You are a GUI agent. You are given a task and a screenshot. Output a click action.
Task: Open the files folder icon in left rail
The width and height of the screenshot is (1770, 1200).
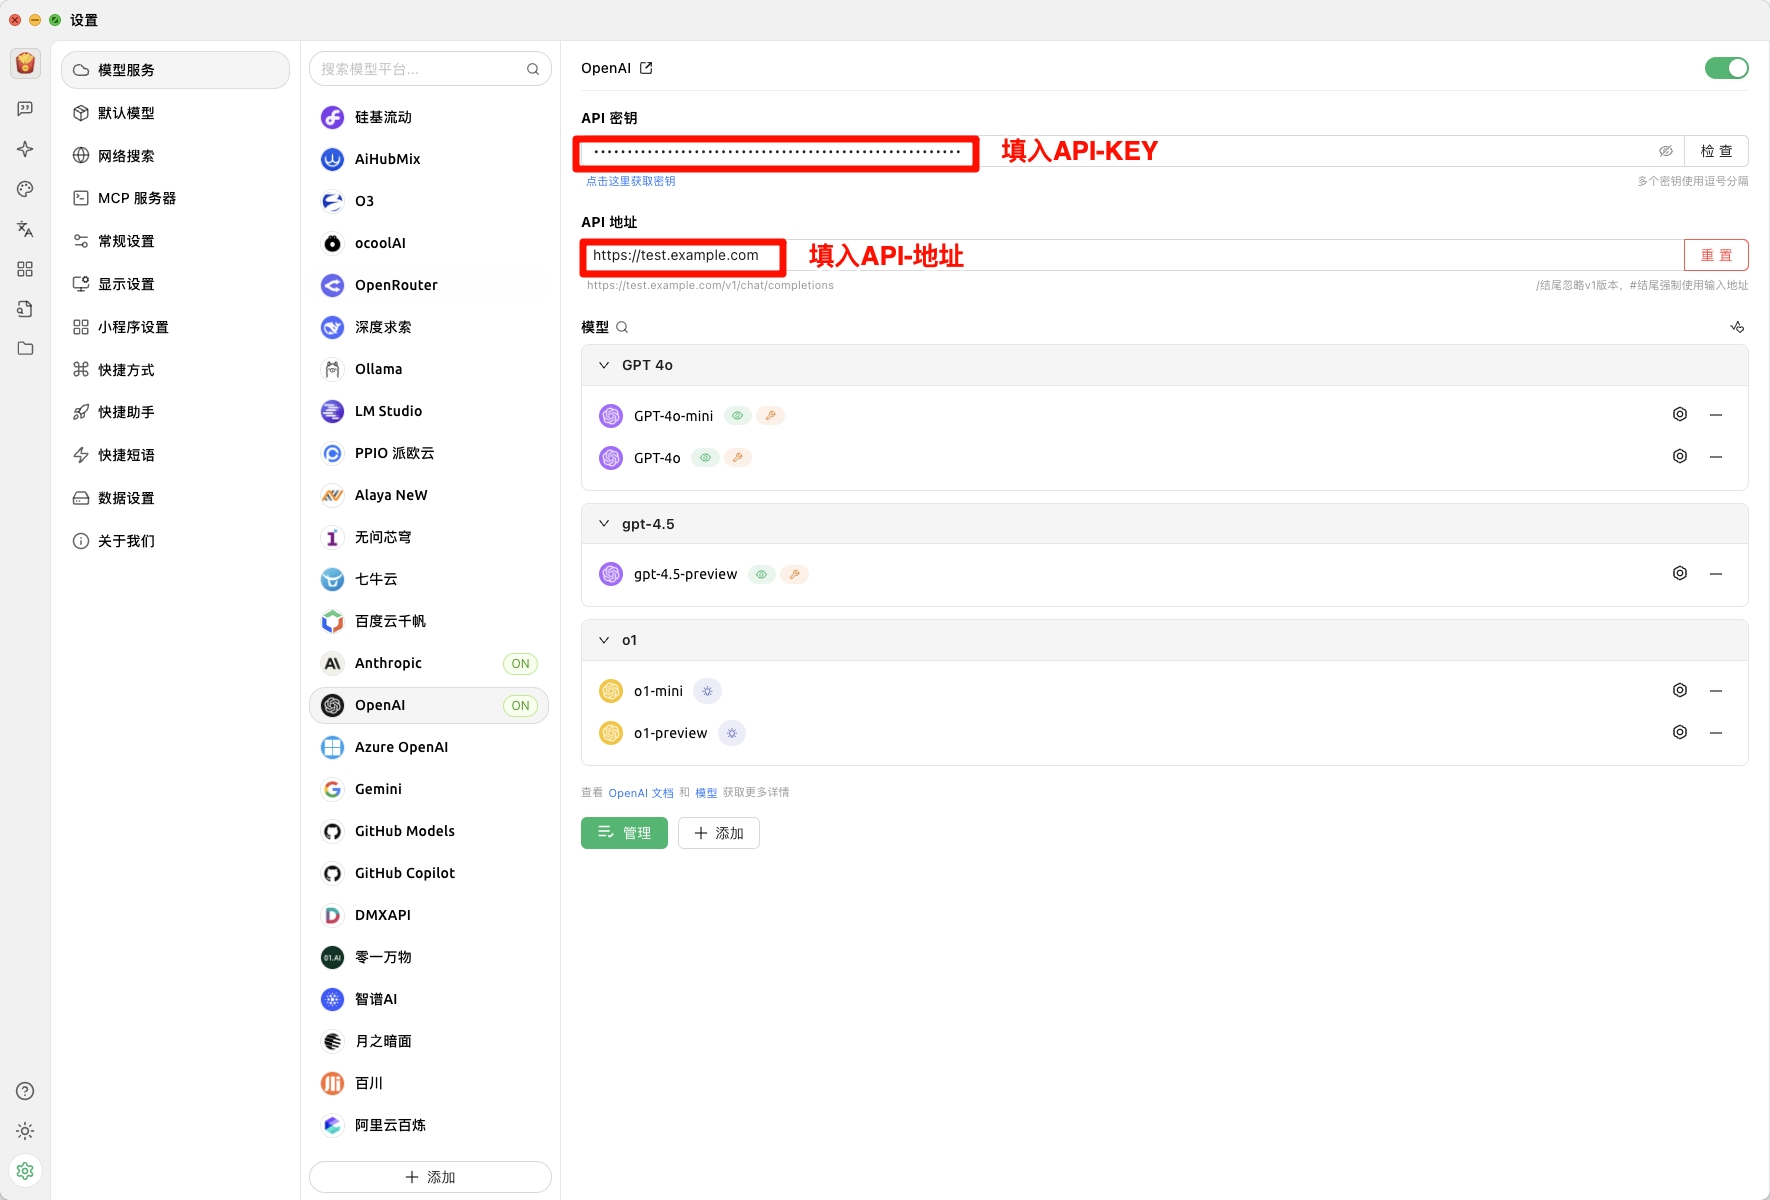(x=25, y=348)
